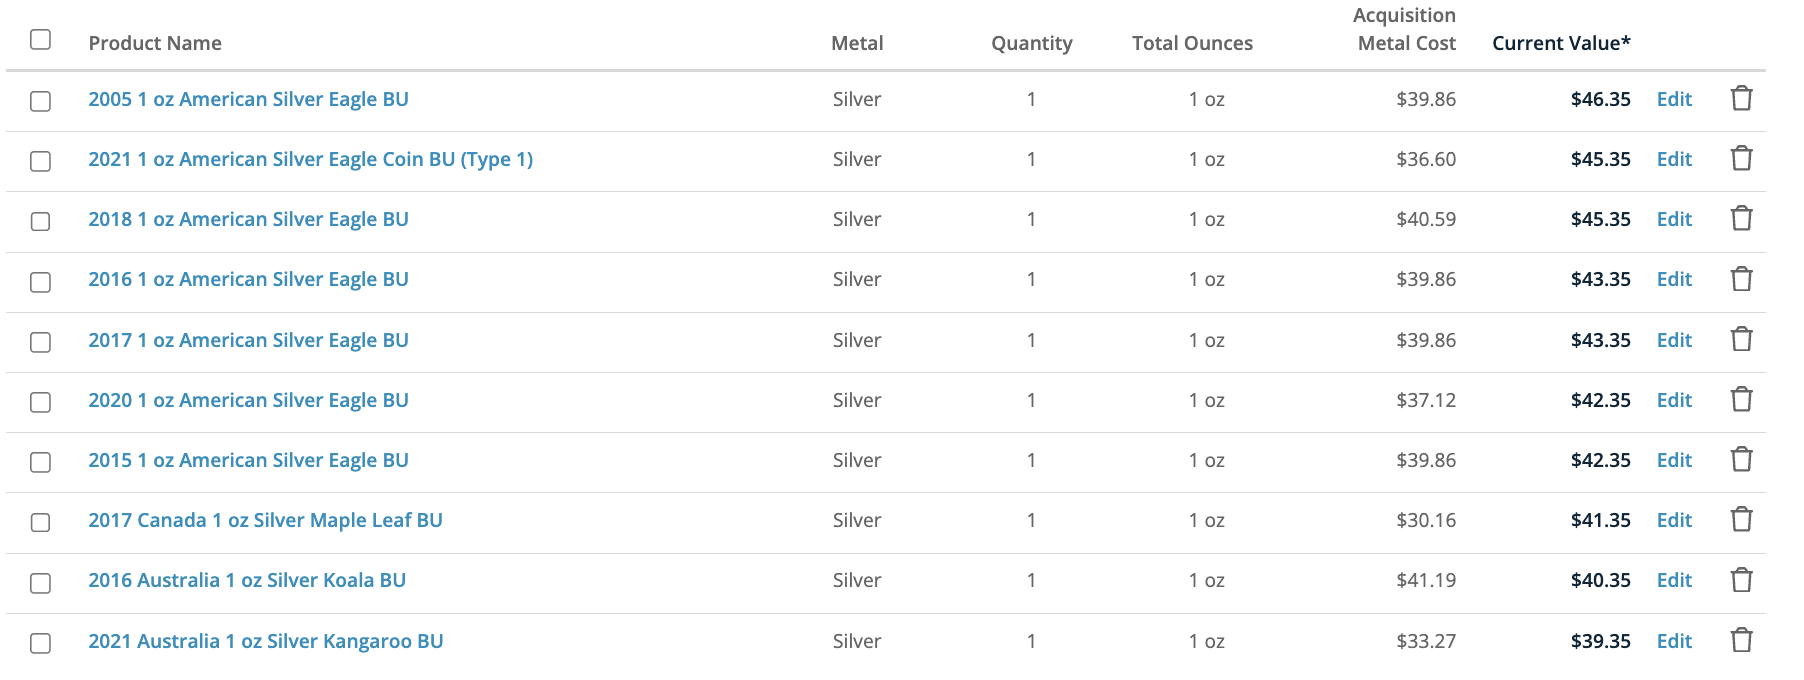This screenshot has height=680, width=1804.
Task: Click Edit for 2021 Silver Eagle Type 1
Action: tap(1674, 159)
